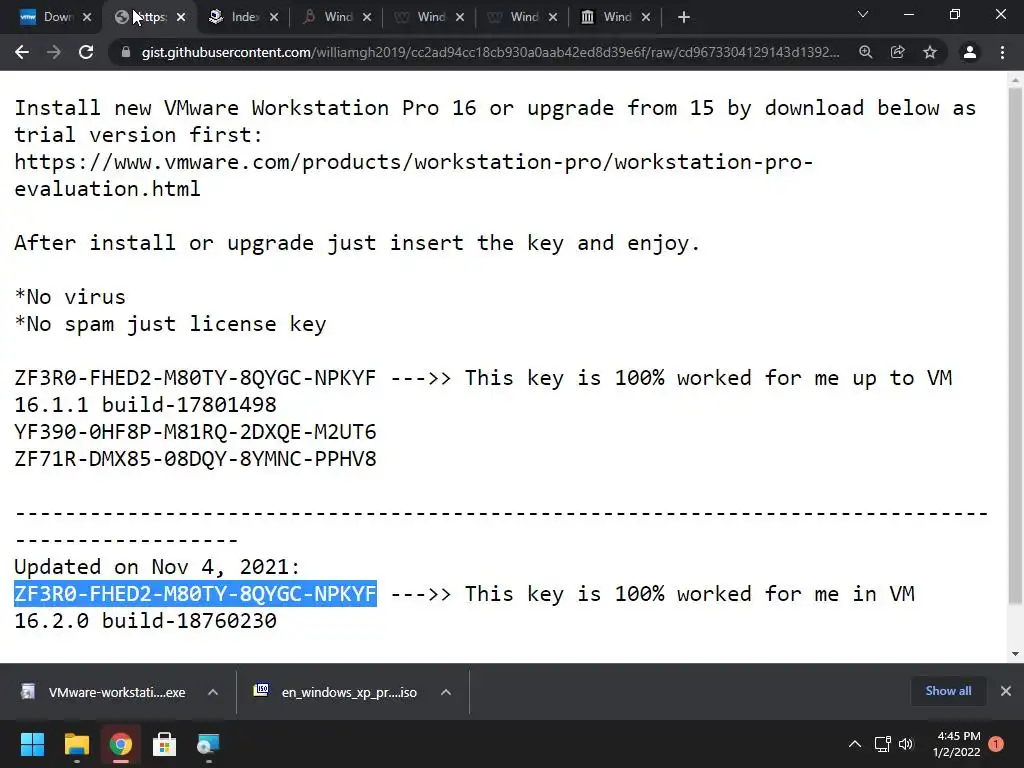Go back to the previous page
Viewport: 1024px width, 768px height.
[x=22, y=52]
